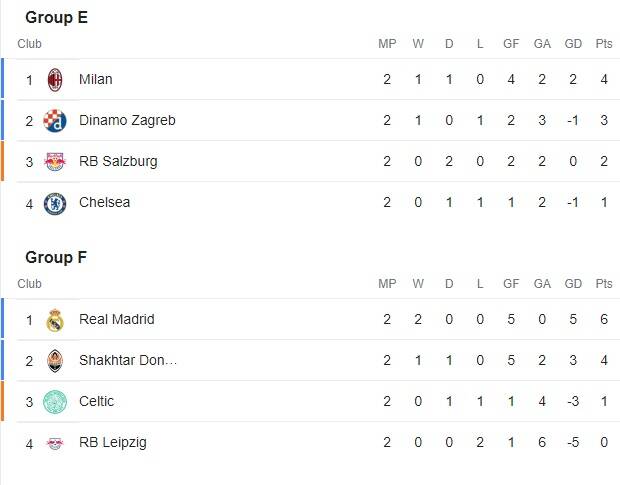
Task: Click the GD column header in Group F
Action: (x=573, y=284)
